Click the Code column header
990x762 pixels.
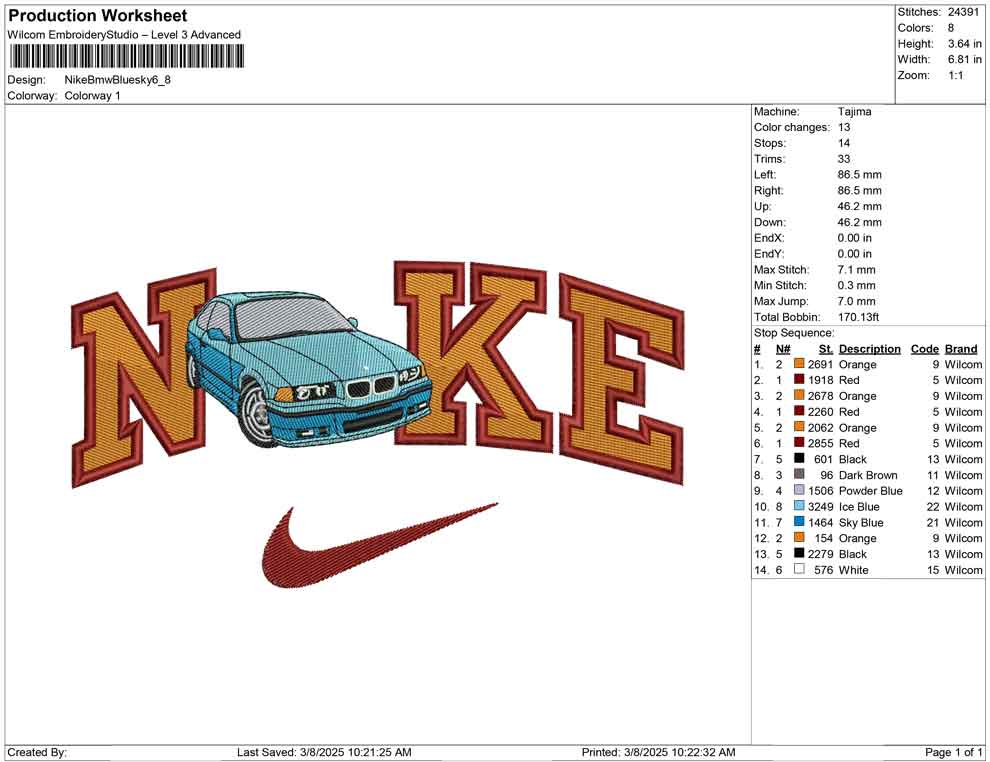924,349
